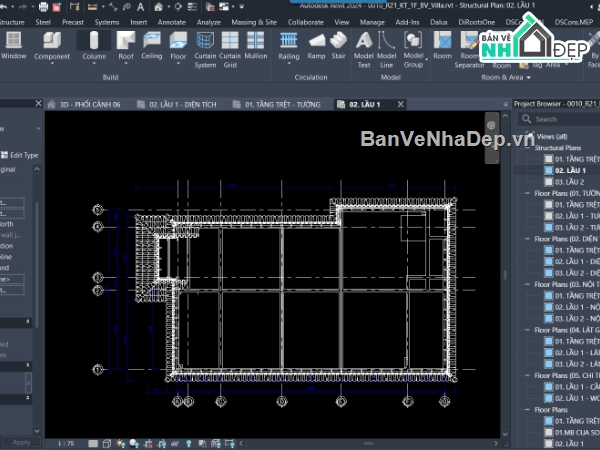Click the Text 'A' icon in quick access toolbar
This screenshot has height=450, width=600.
(x=140, y=7)
